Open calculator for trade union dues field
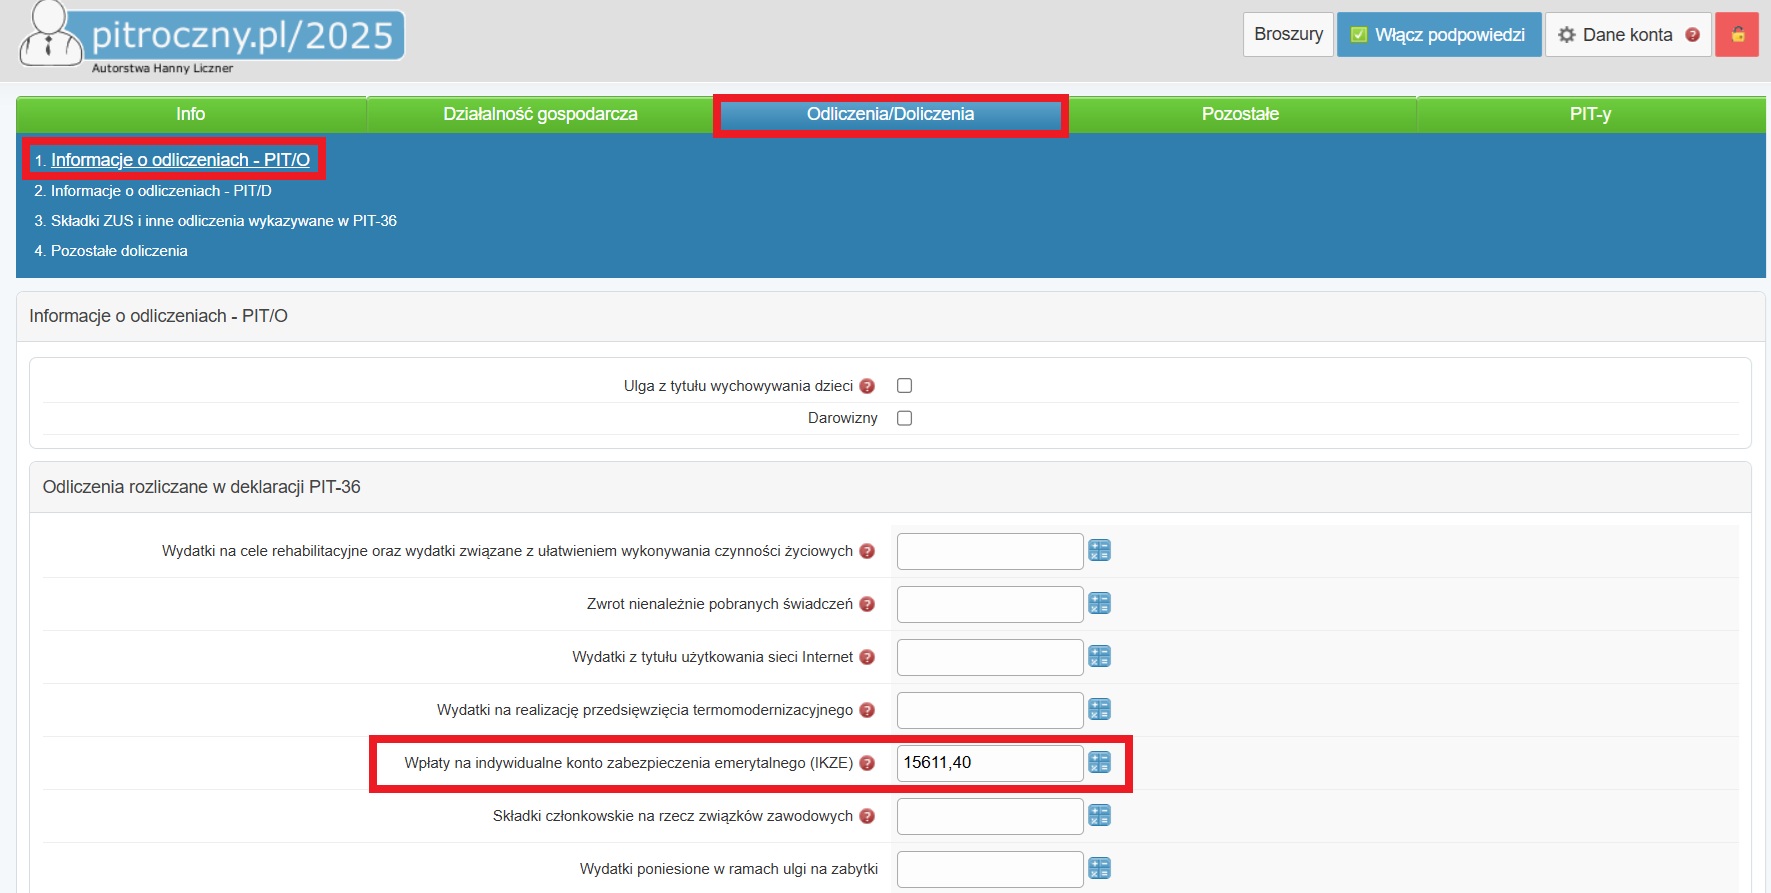This screenshot has width=1771, height=893. (x=1099, y=815)
